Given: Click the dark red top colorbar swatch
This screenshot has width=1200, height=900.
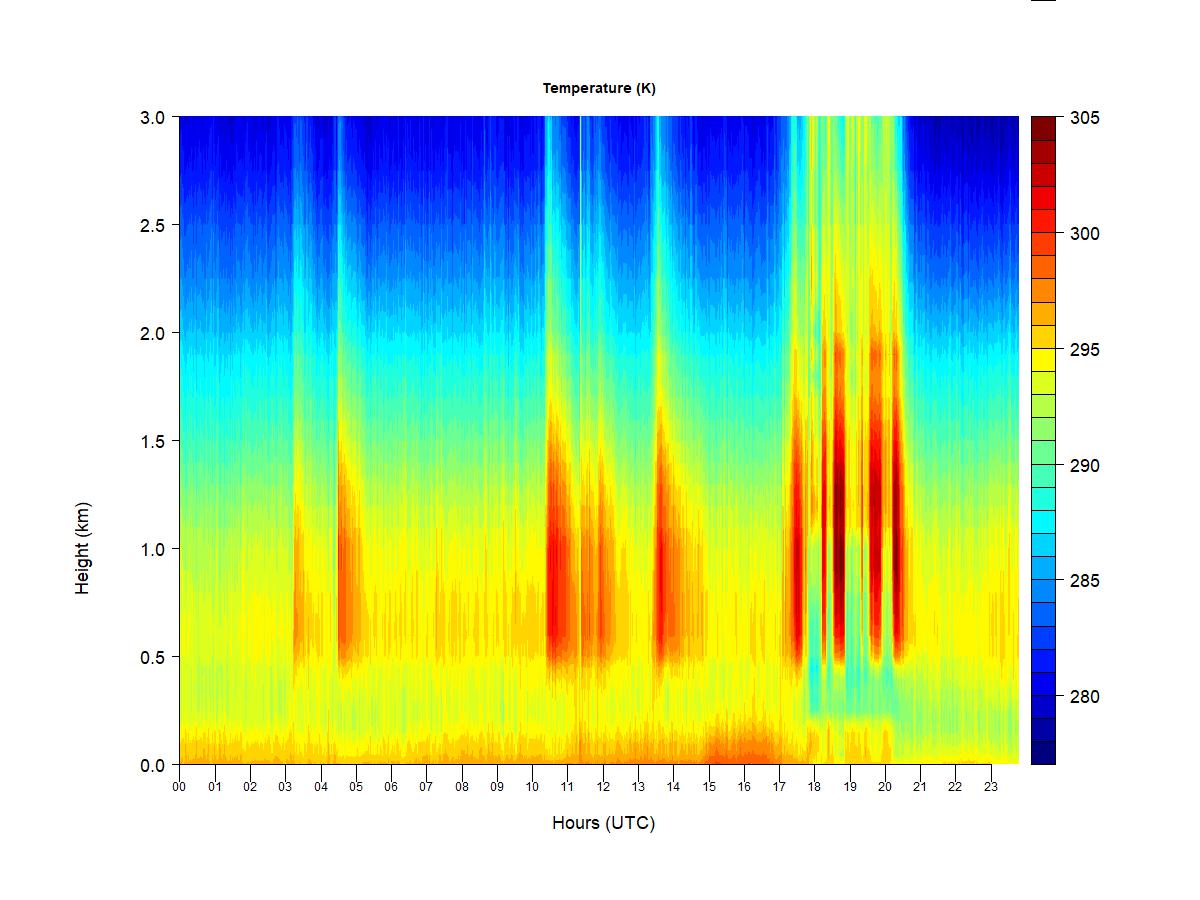Looking at the screenshot, I should pyautogui.click(x=1043, y=128).
